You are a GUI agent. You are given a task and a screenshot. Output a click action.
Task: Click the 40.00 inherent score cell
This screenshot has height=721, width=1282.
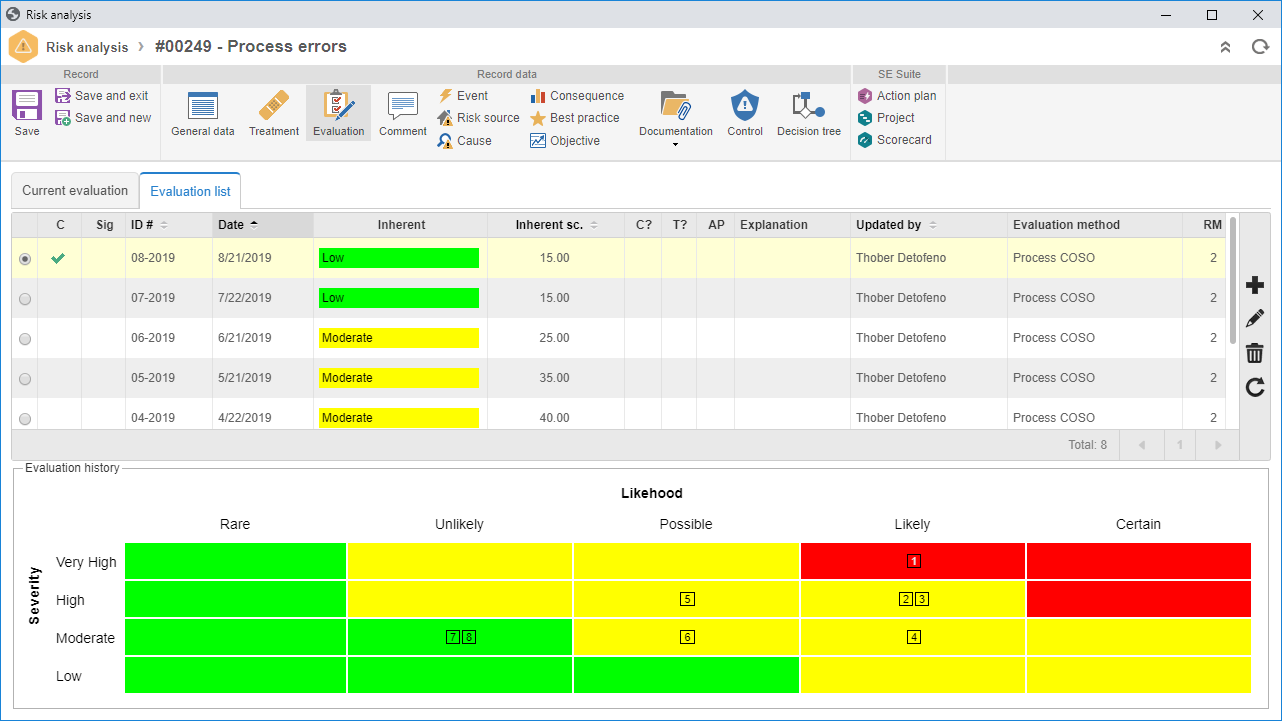coord(555,418)
